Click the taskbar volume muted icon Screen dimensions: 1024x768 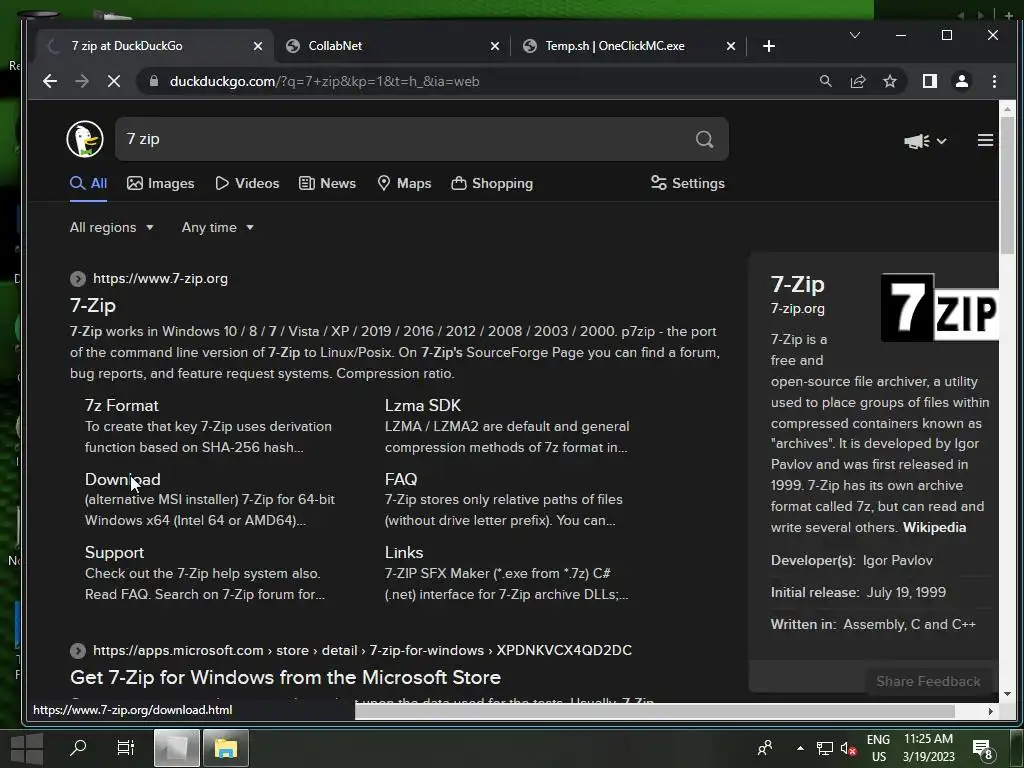(848, 748)
